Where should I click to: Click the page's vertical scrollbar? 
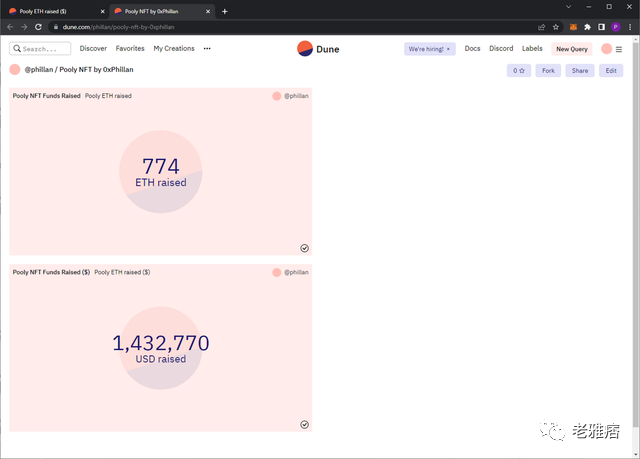tap(636, 235)
